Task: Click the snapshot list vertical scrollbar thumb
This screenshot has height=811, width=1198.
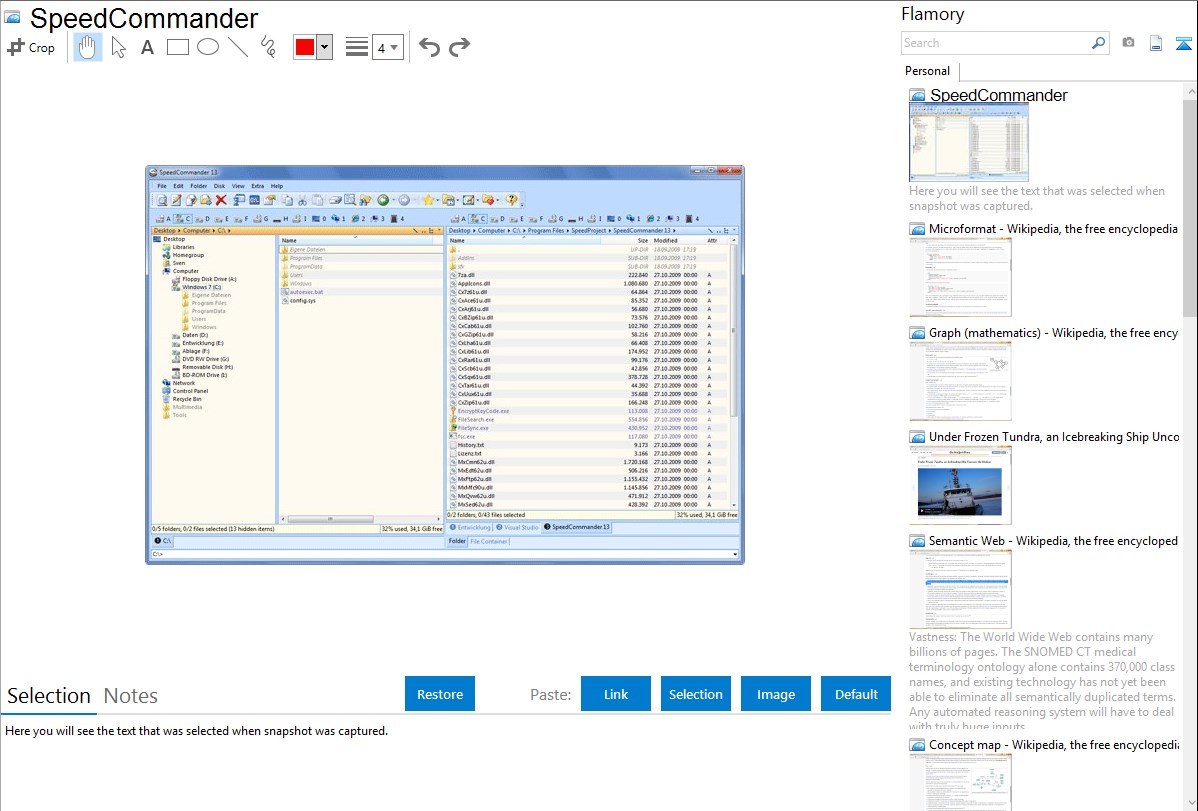Action: (1190, 208)
